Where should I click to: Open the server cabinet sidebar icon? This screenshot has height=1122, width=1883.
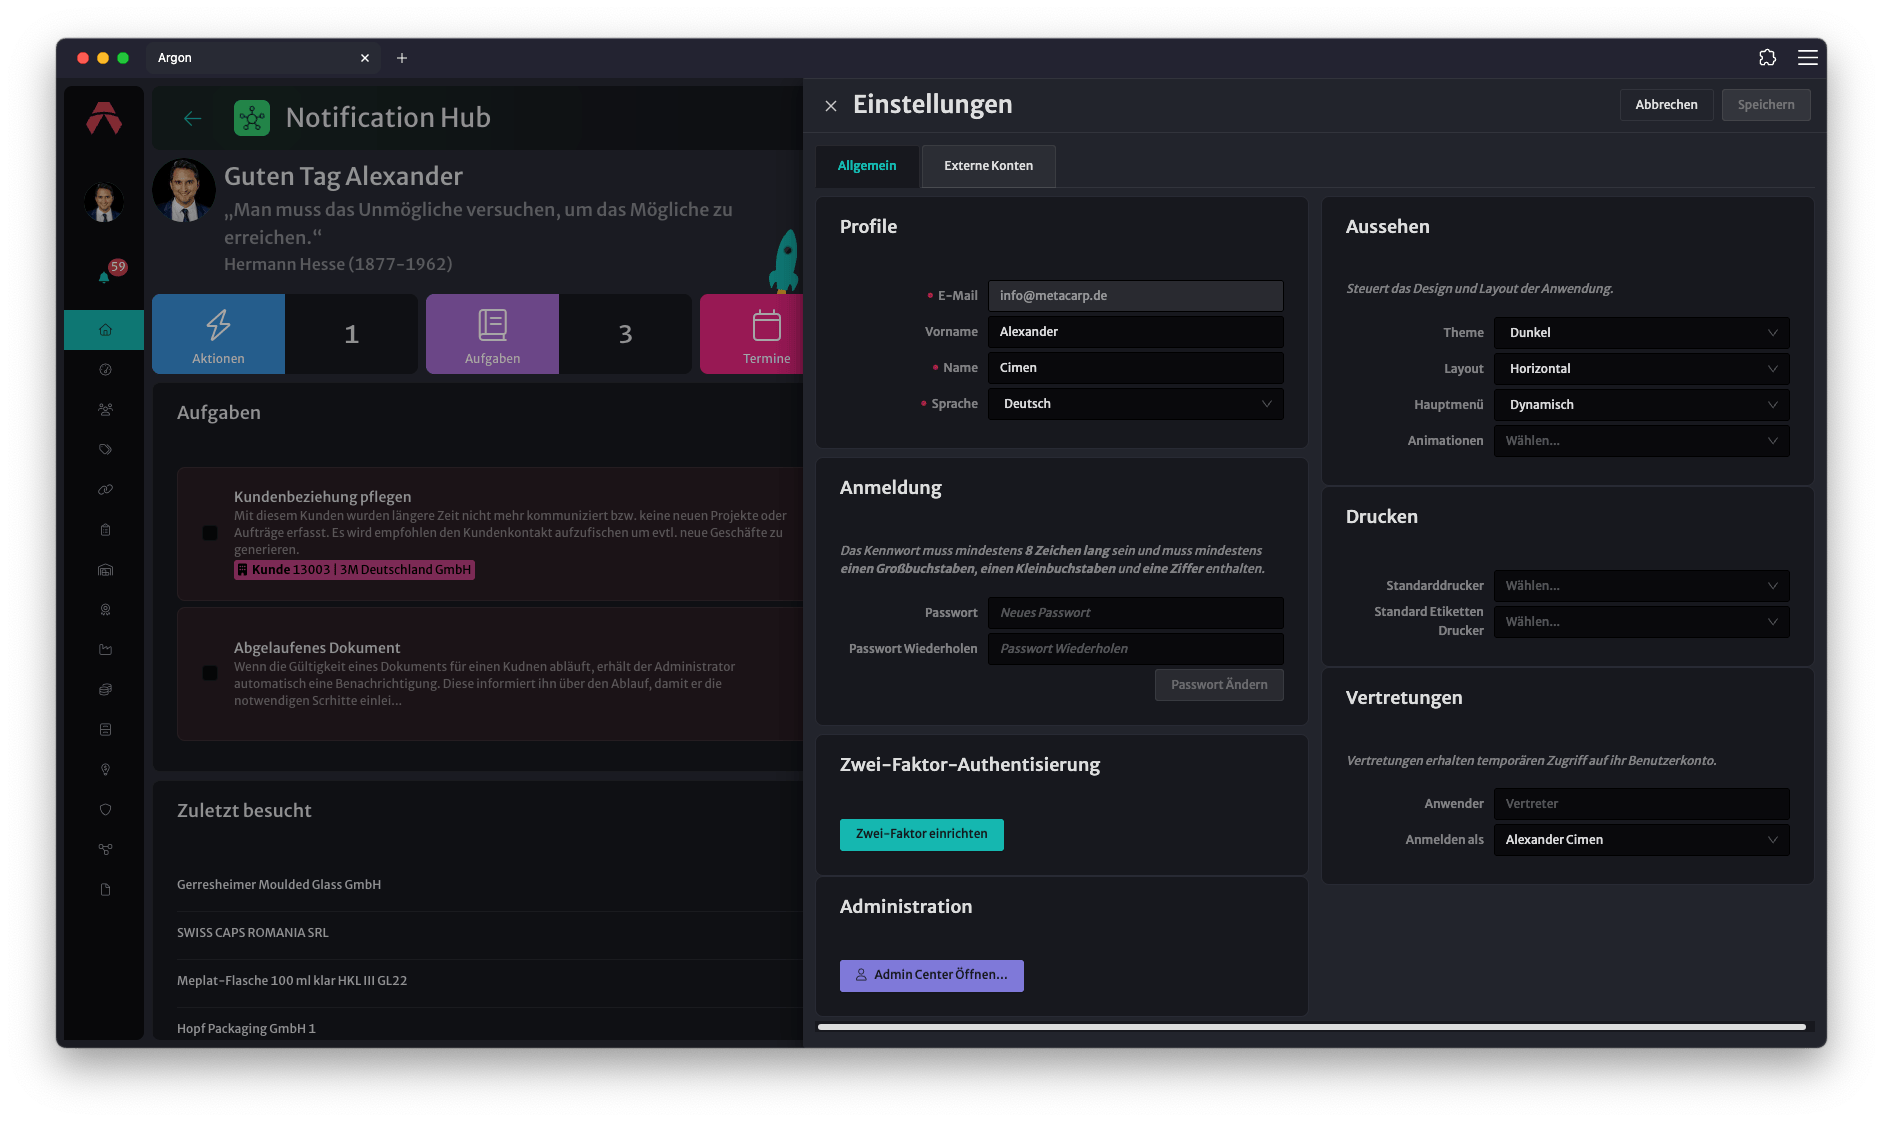coord(105,730)
